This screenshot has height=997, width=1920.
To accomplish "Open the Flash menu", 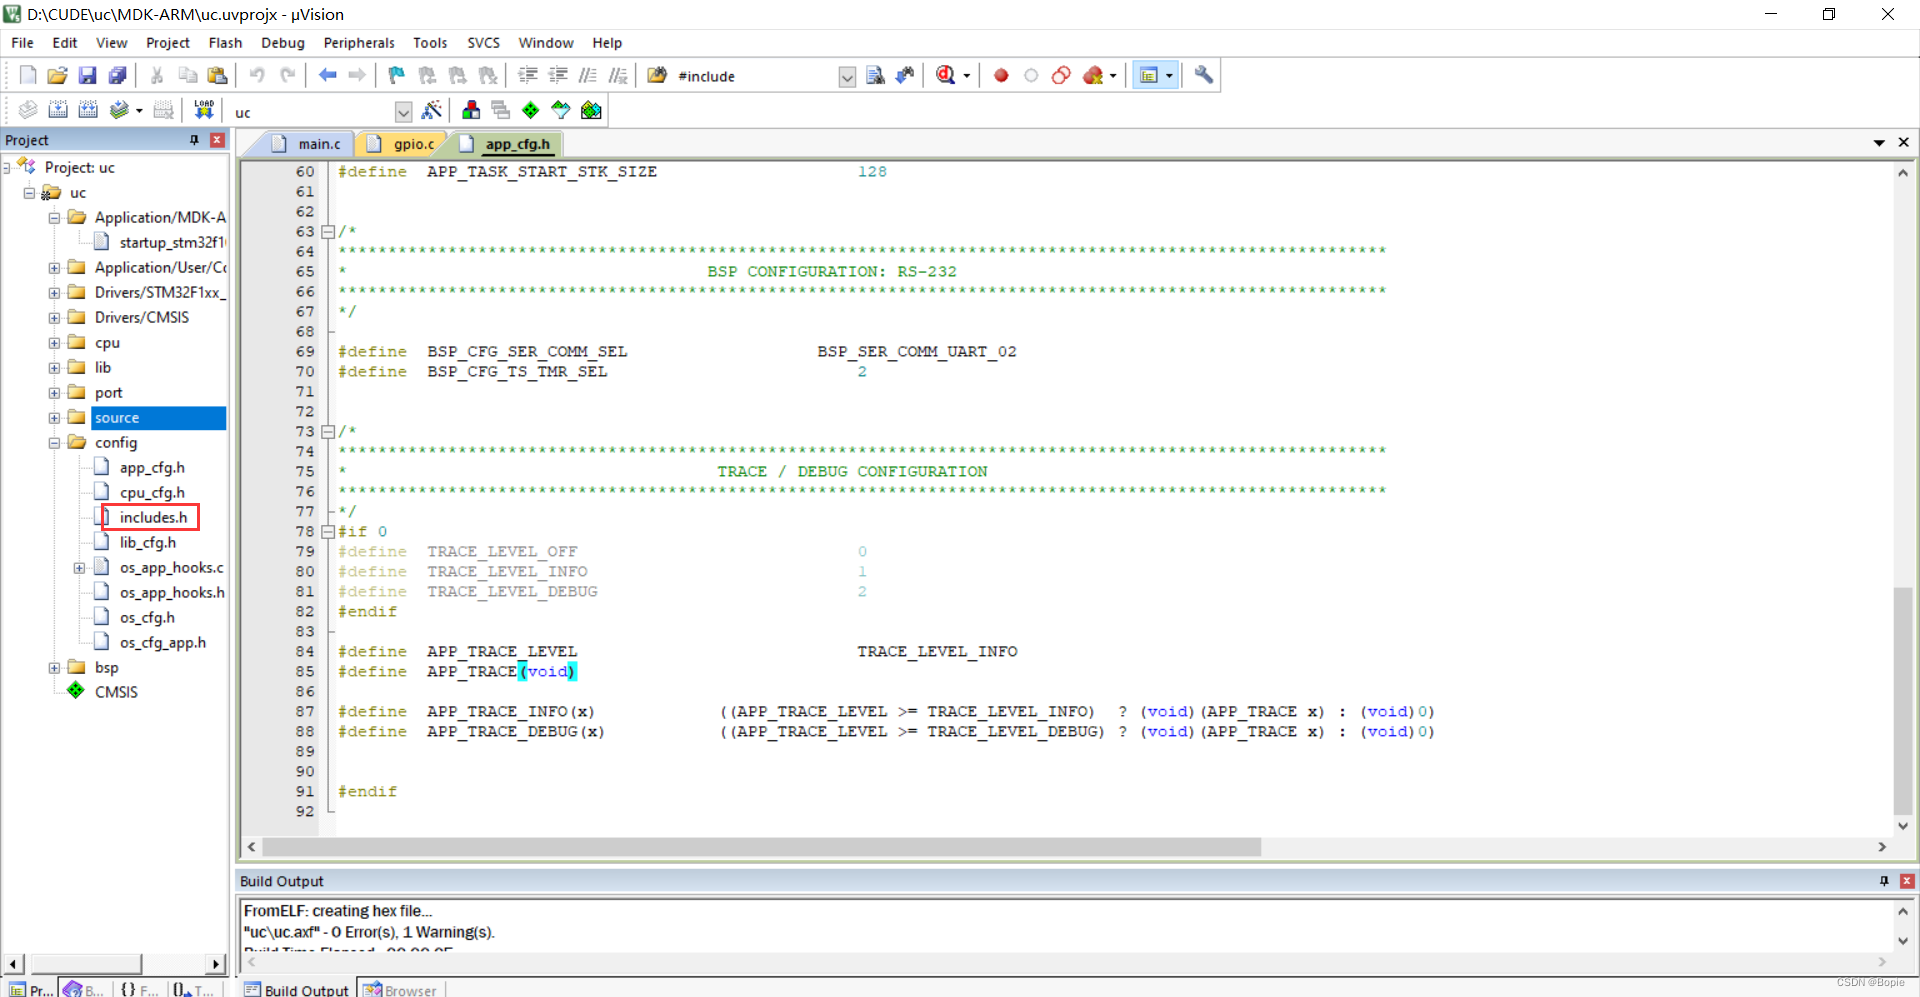I will coord(225,43).
